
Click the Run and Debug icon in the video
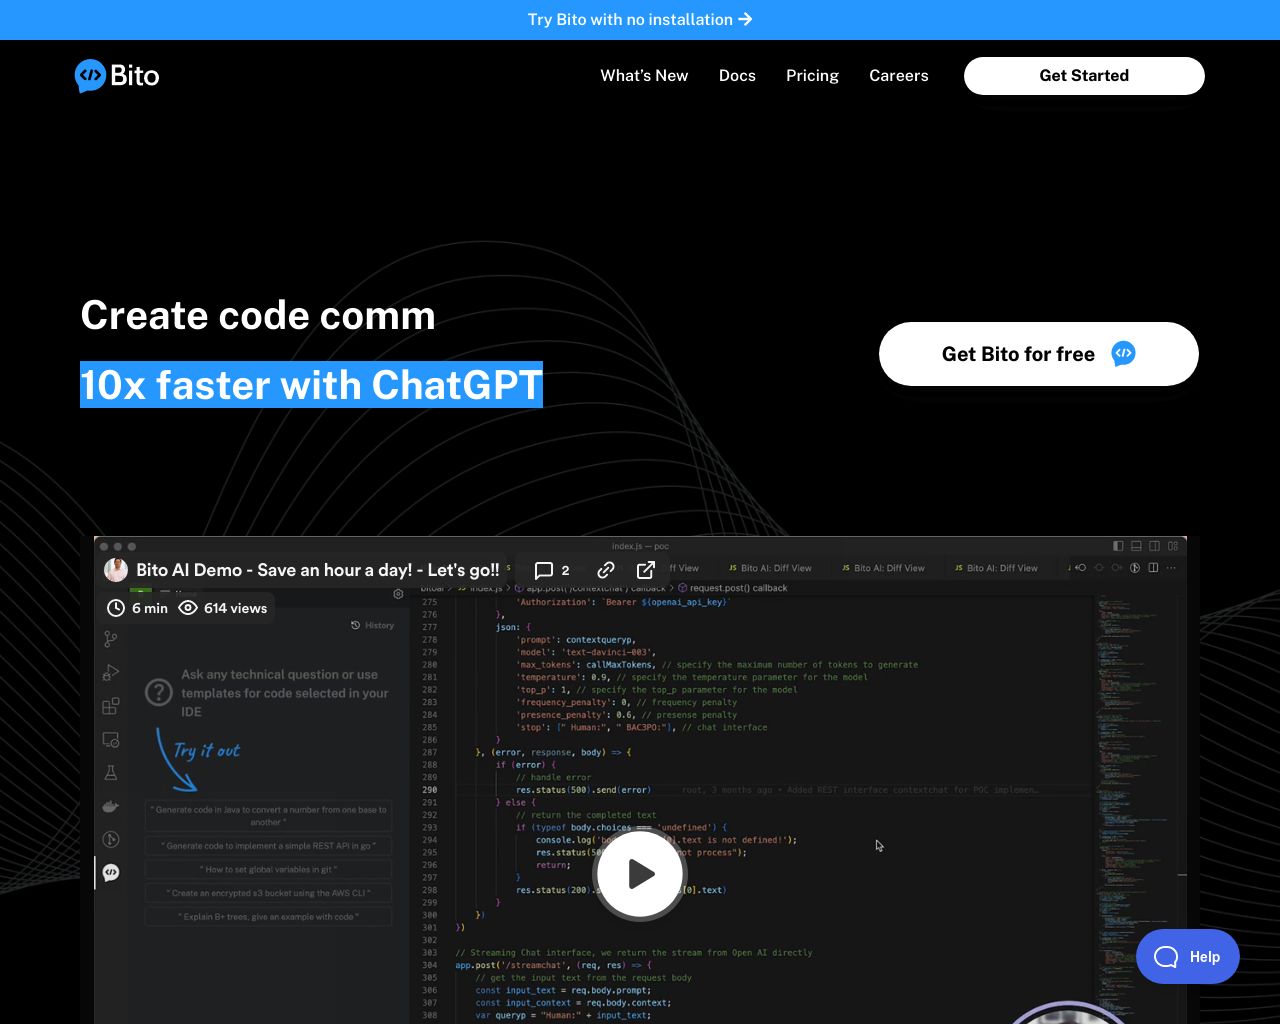click(x=111, y=673)
